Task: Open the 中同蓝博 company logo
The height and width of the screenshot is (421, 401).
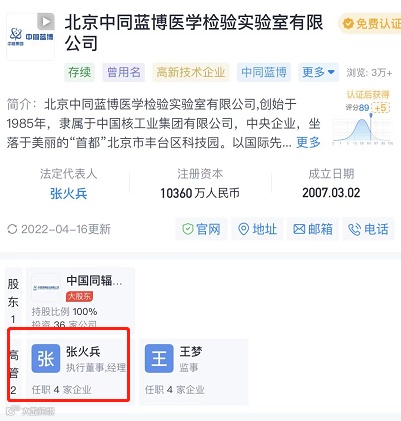Action: pos(30,37)
